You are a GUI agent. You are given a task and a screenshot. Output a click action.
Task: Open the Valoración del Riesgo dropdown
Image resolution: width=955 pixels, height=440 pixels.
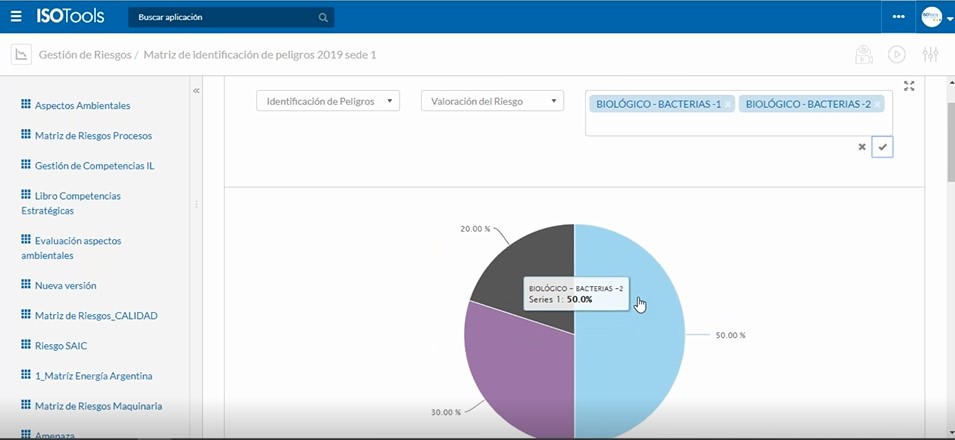click(x=492, y=101)
